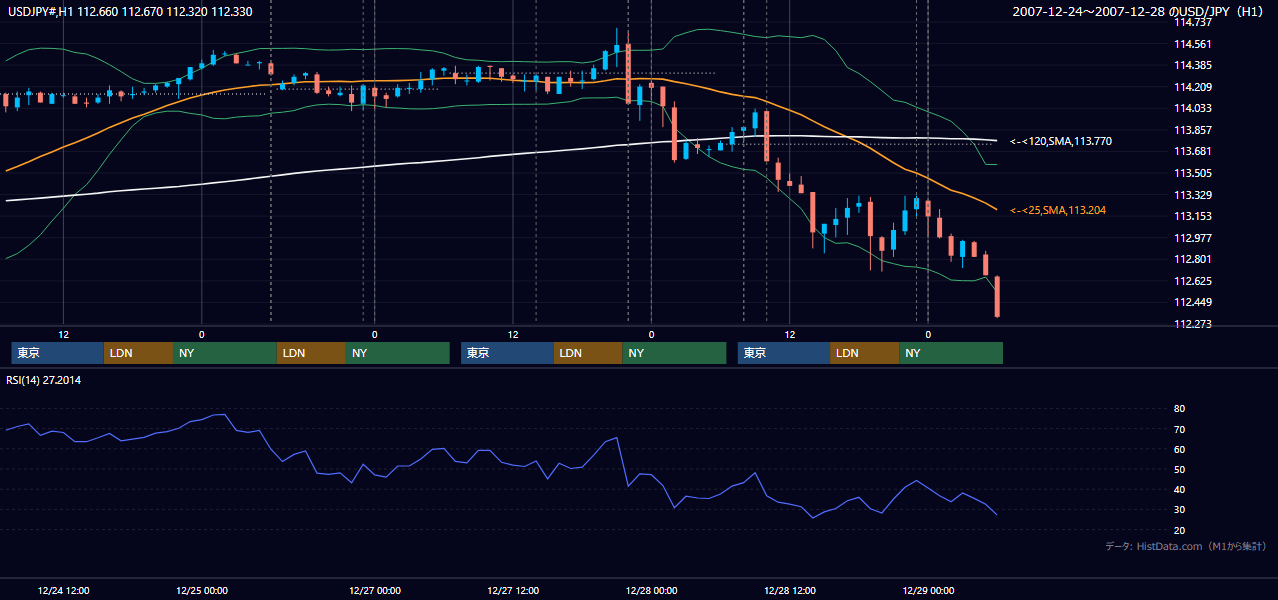1278x600 pixels.
Task: Click price axis value 114.209
Action: pos(1193,87)
